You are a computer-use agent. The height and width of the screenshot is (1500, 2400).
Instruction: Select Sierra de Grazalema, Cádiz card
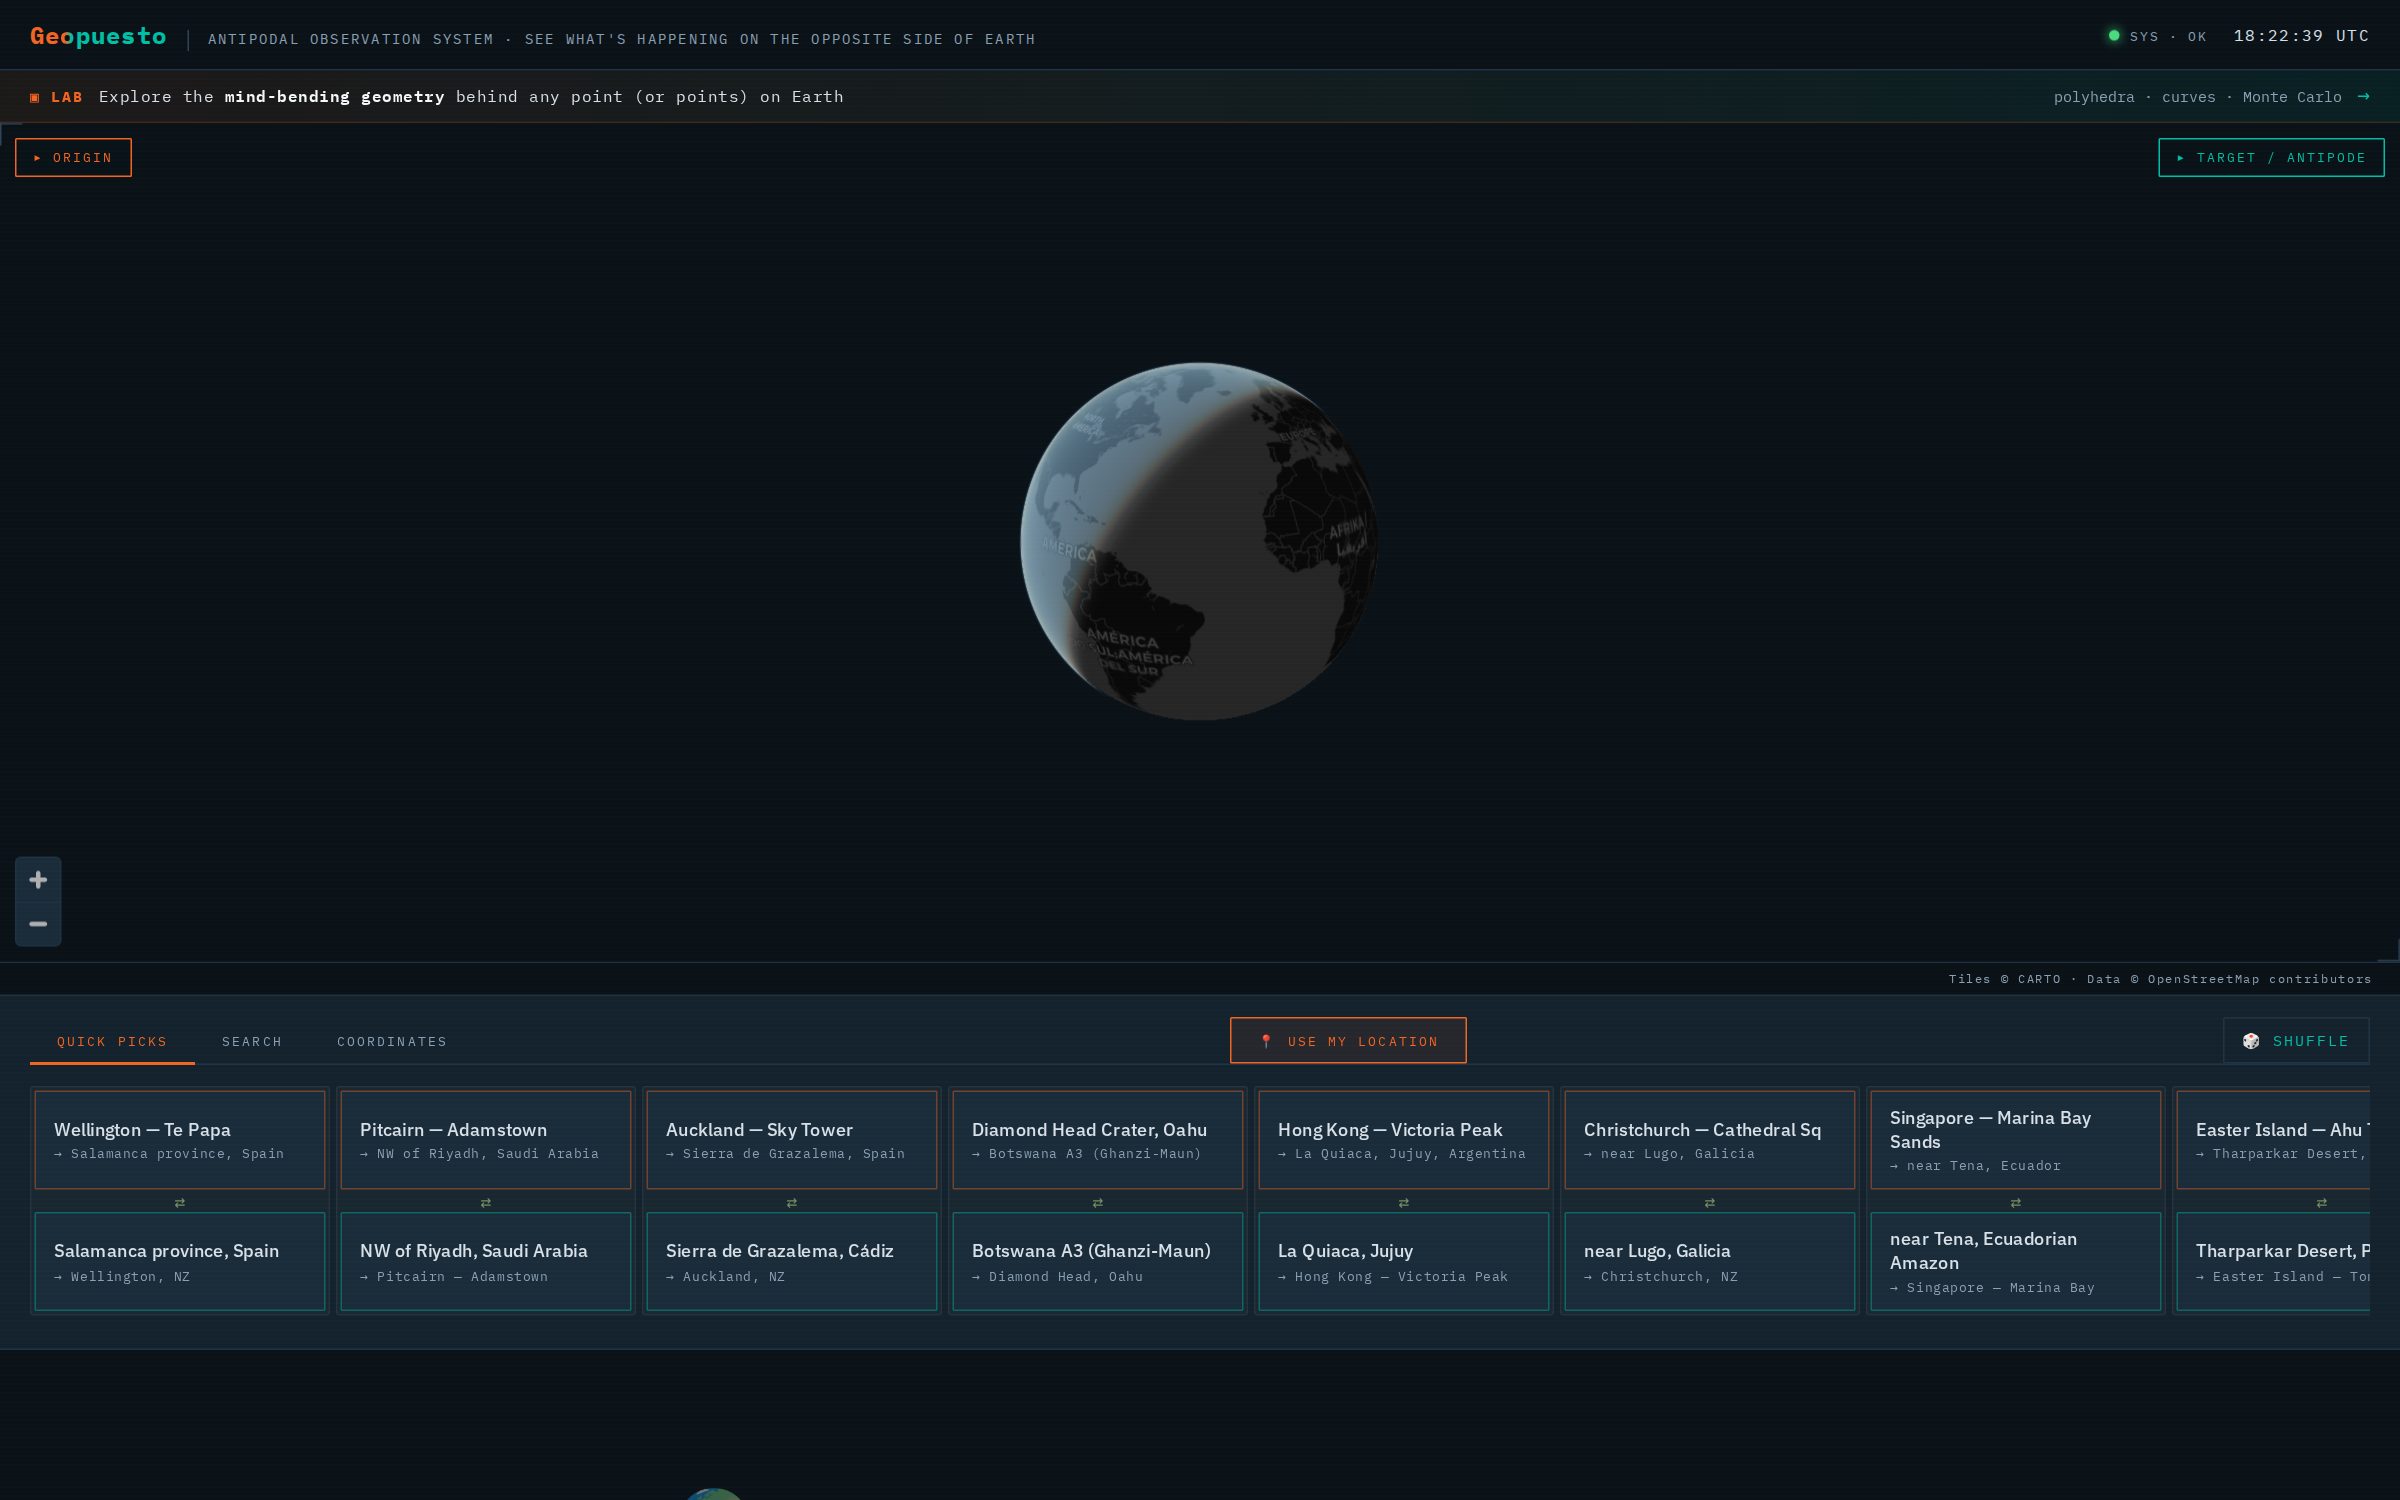[792, 1262]
